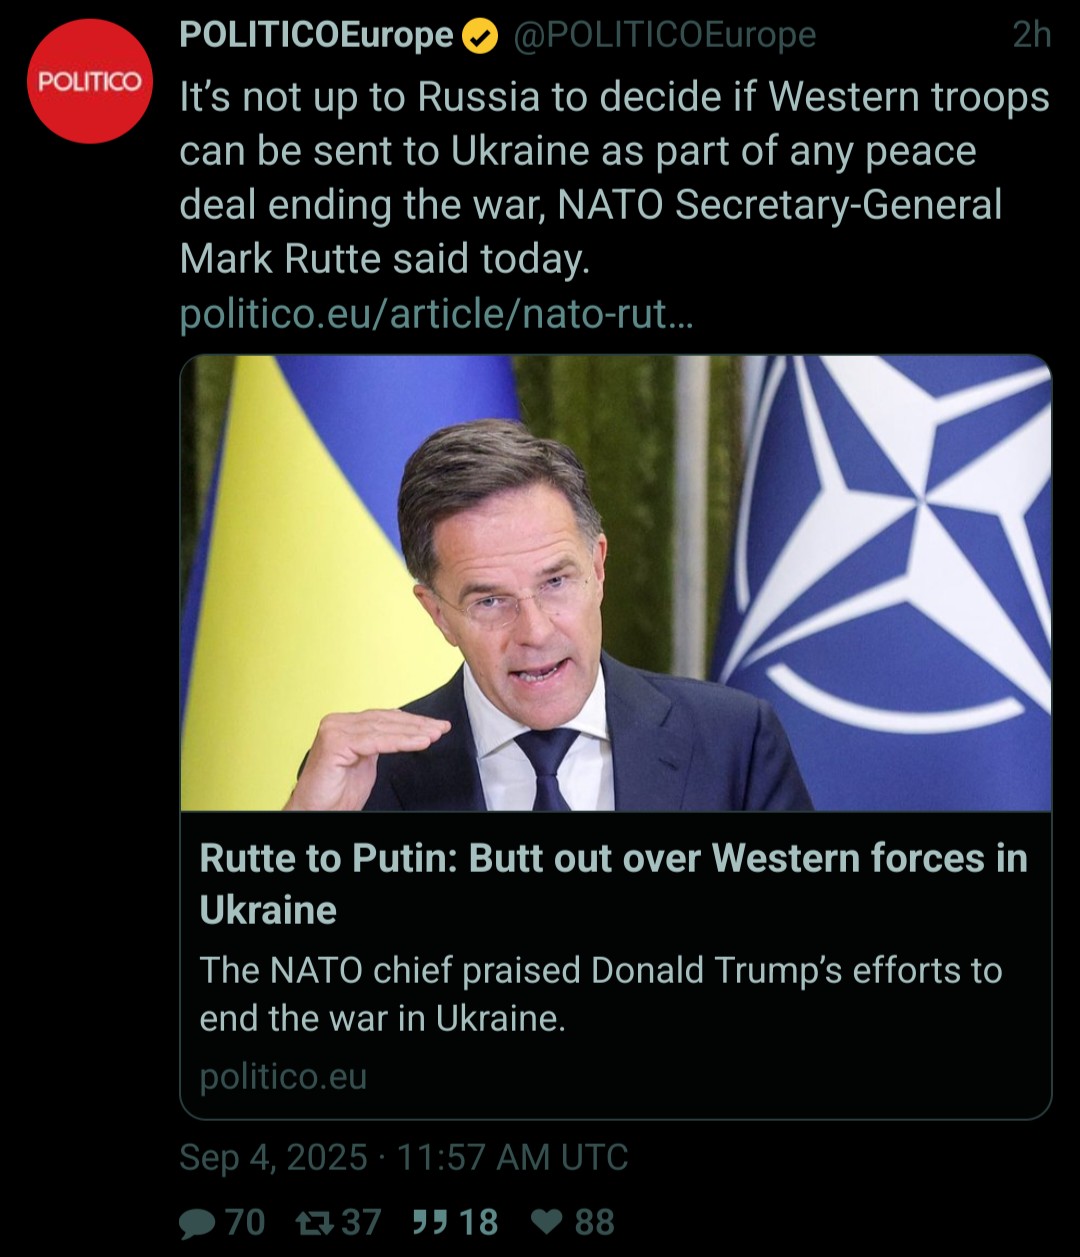Viewport: 1080px width, 1257px height.
Task: View the 88 likes count
Action: point(594,1222)
